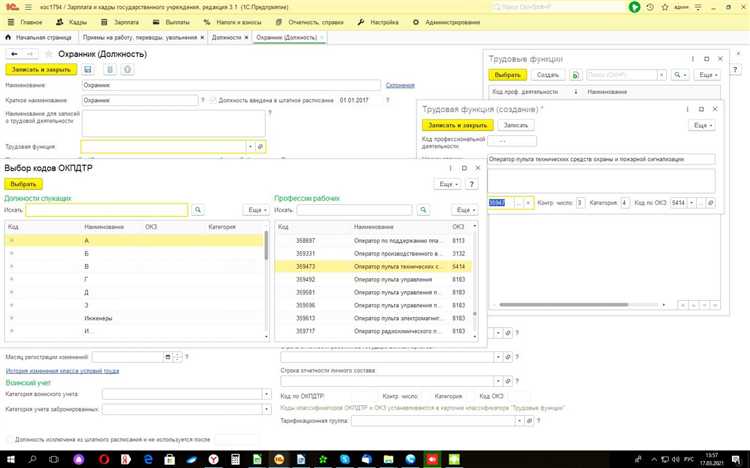Click the save floppy disk icon in Охранник form
This screenshot has width=750, height=468.
point(88,70)
